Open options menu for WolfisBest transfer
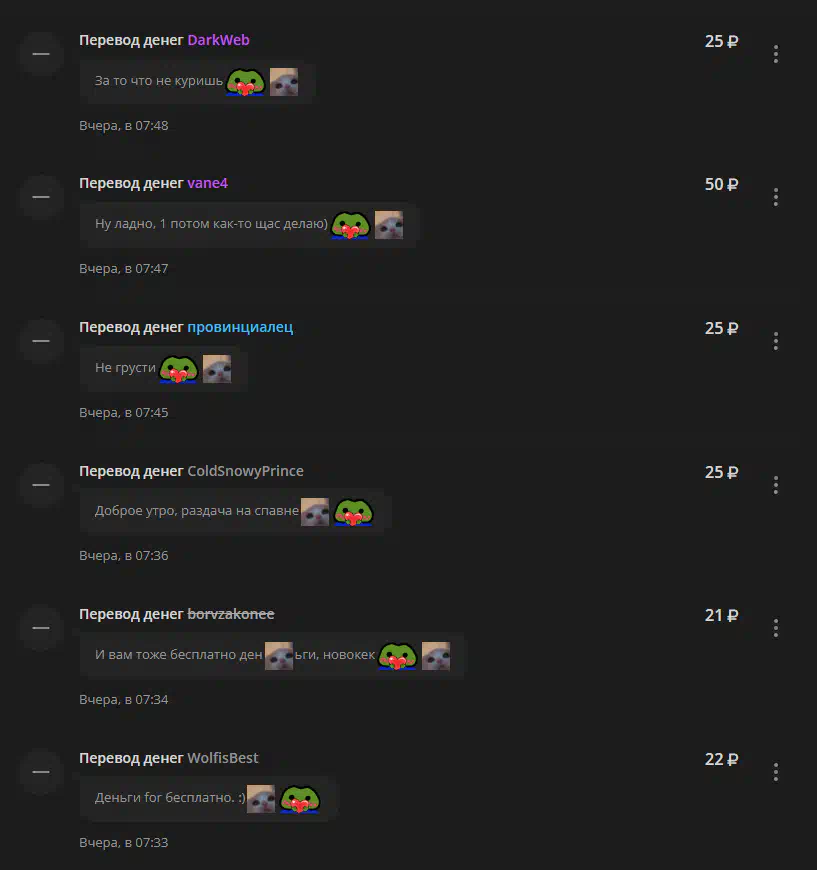Screen dimensions: 817x870 point(775,771)
